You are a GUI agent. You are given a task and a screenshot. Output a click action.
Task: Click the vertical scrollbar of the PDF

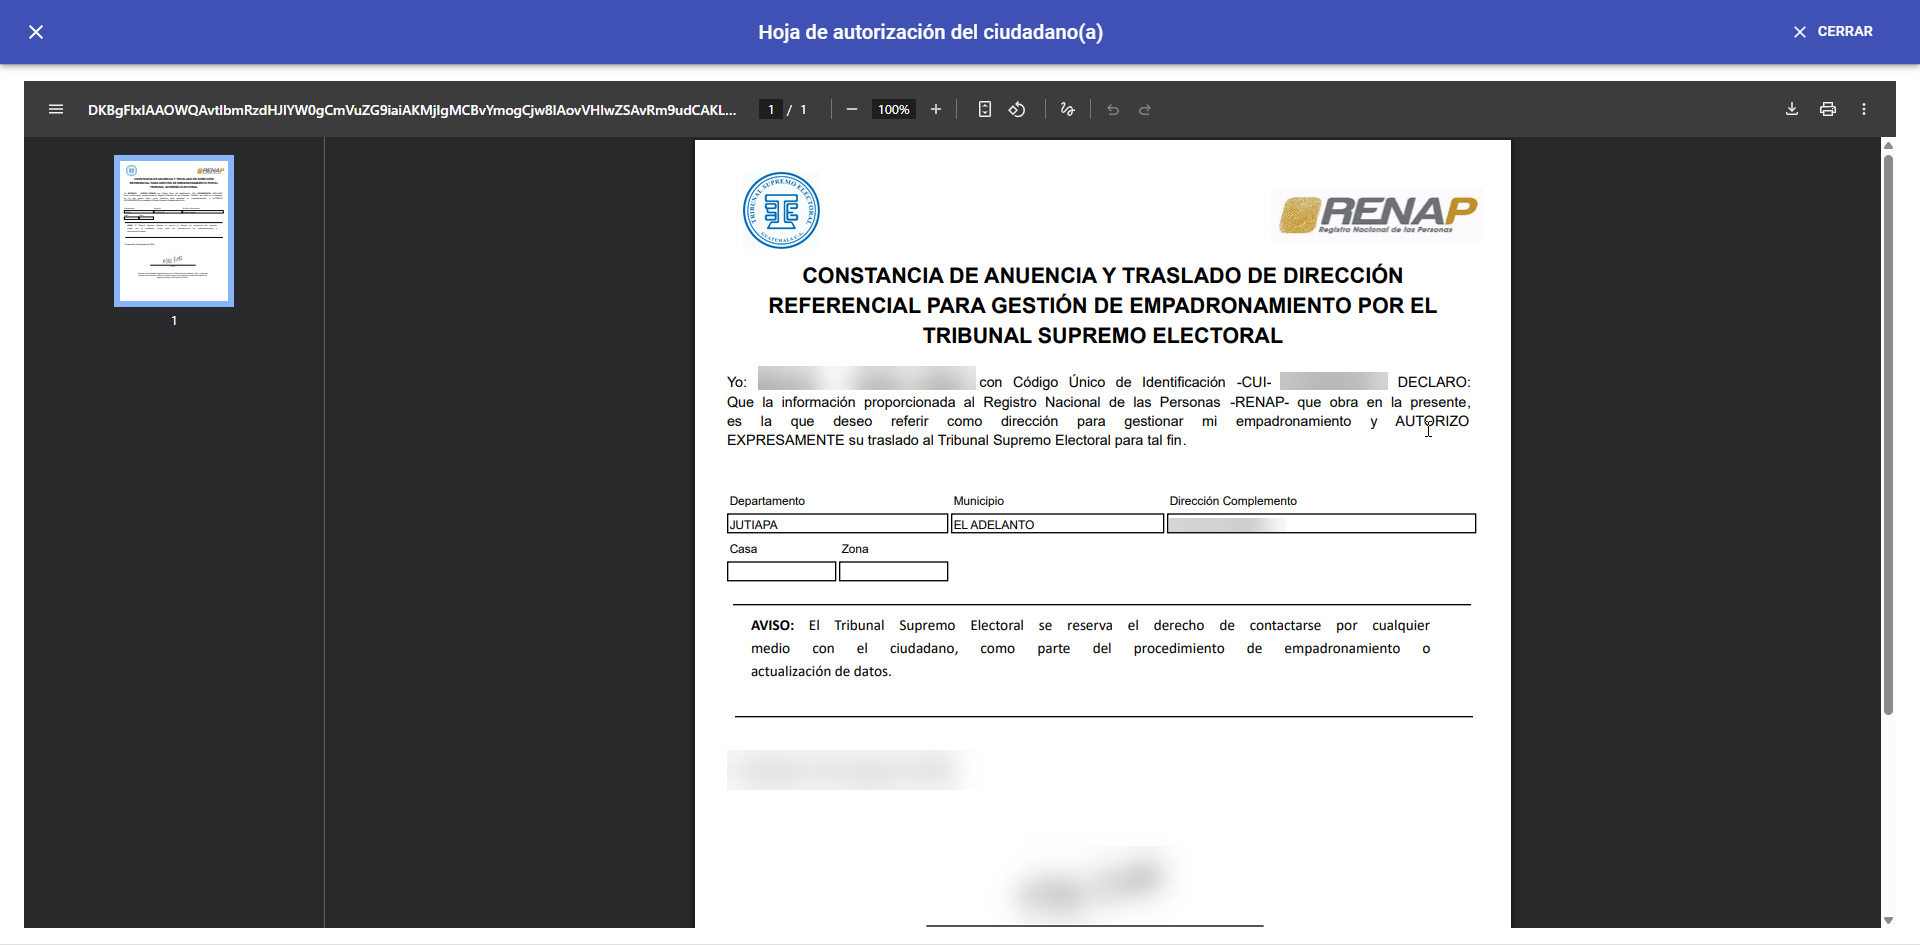1888,430
